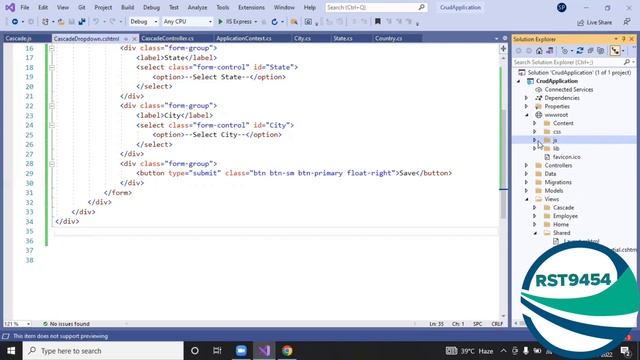Image resolution: width=640 pixels, height=360 pixels.
Task: Open the Debug configuration dropdown
Action: (x=143, y=22)
